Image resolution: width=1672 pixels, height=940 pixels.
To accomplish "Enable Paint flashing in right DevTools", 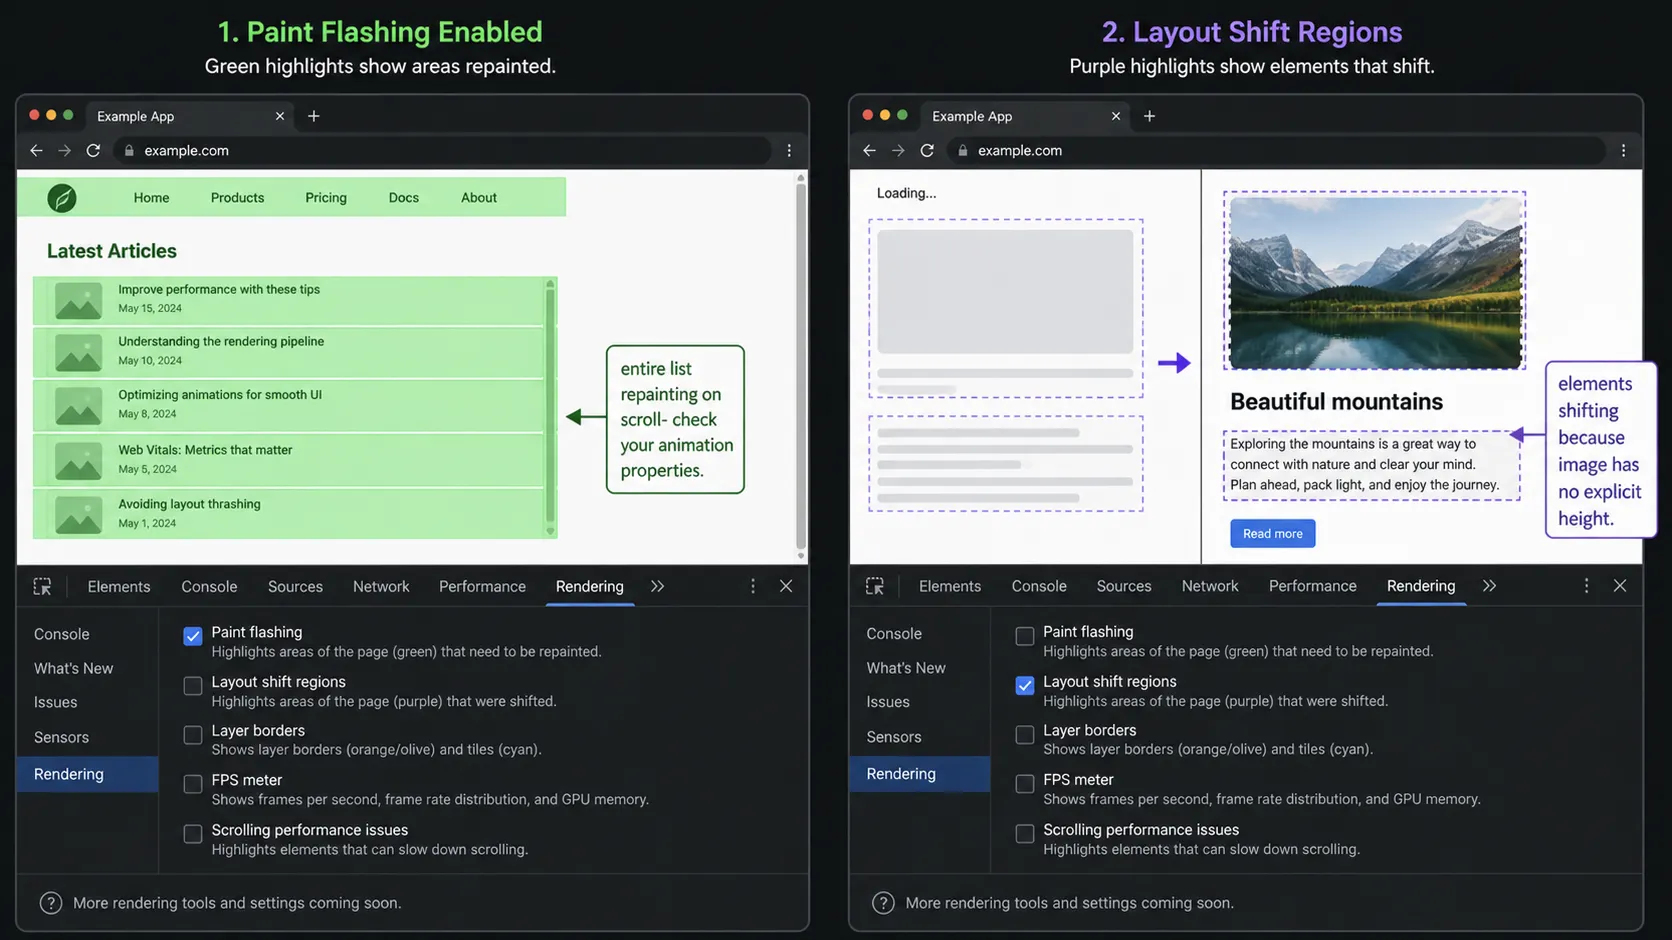I will (1025, 636).
